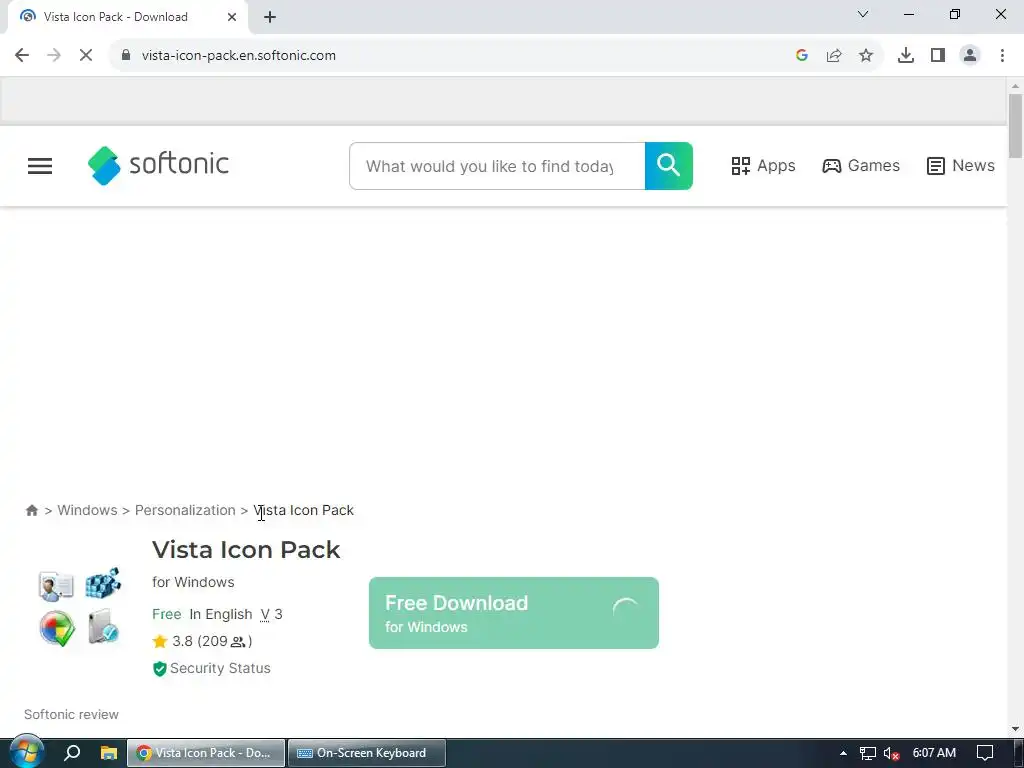Click the forward navigation arrow
The image size is (1024, 768).
point(54,56)
